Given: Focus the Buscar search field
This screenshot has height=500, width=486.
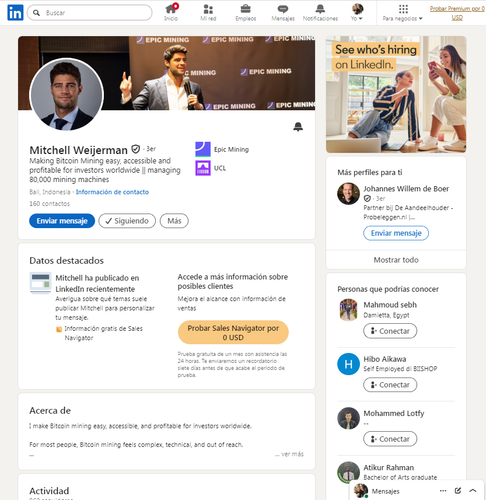Looking at the screenshot, I should (x=90, y=13).
